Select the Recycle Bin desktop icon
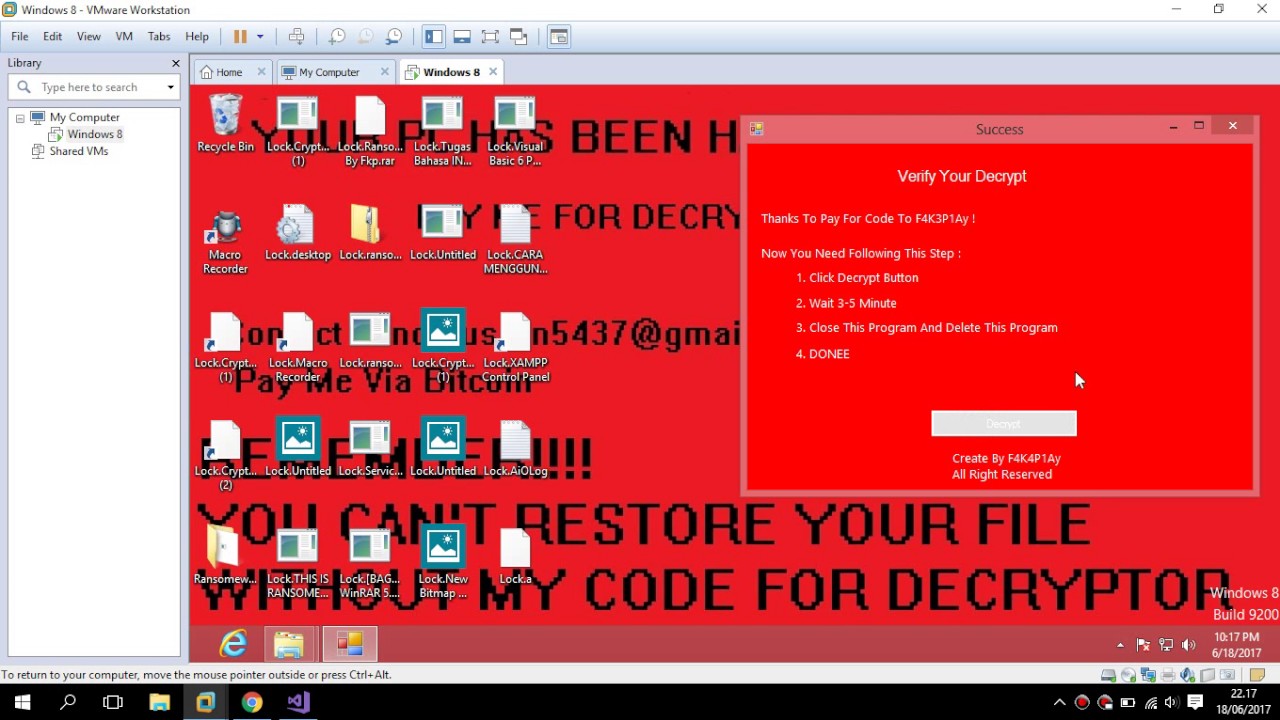The image size is (1280, 720). pos(225,123)
